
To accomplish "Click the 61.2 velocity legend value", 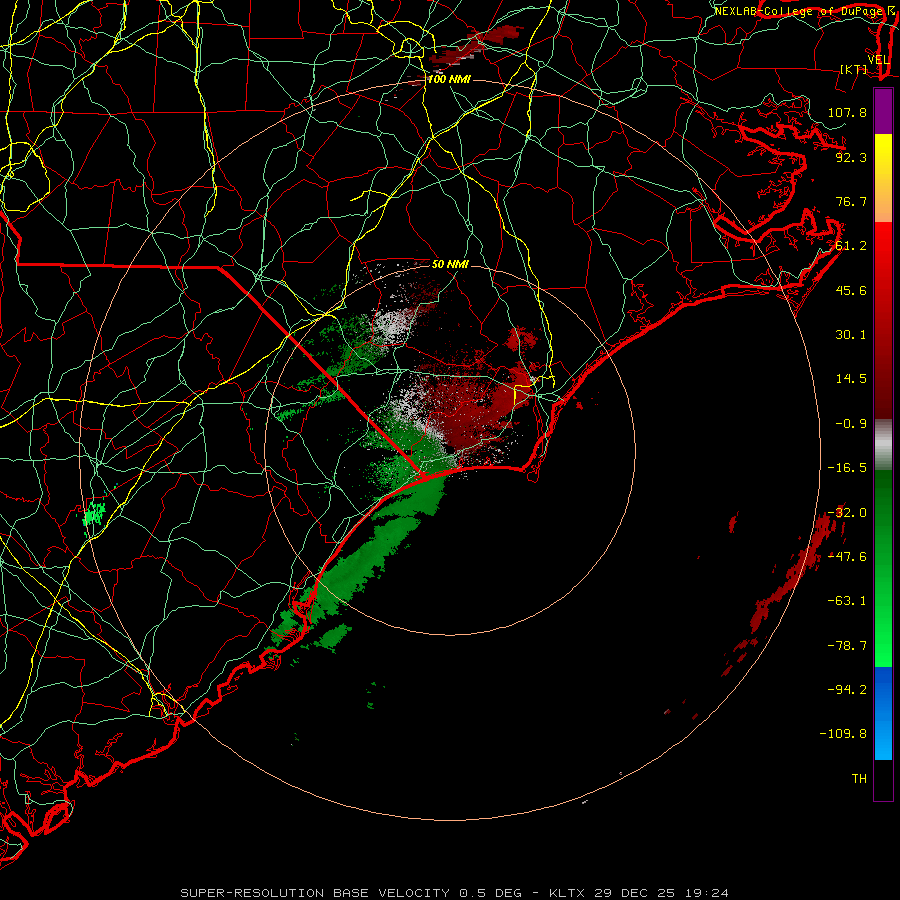I will coord(851,246).
